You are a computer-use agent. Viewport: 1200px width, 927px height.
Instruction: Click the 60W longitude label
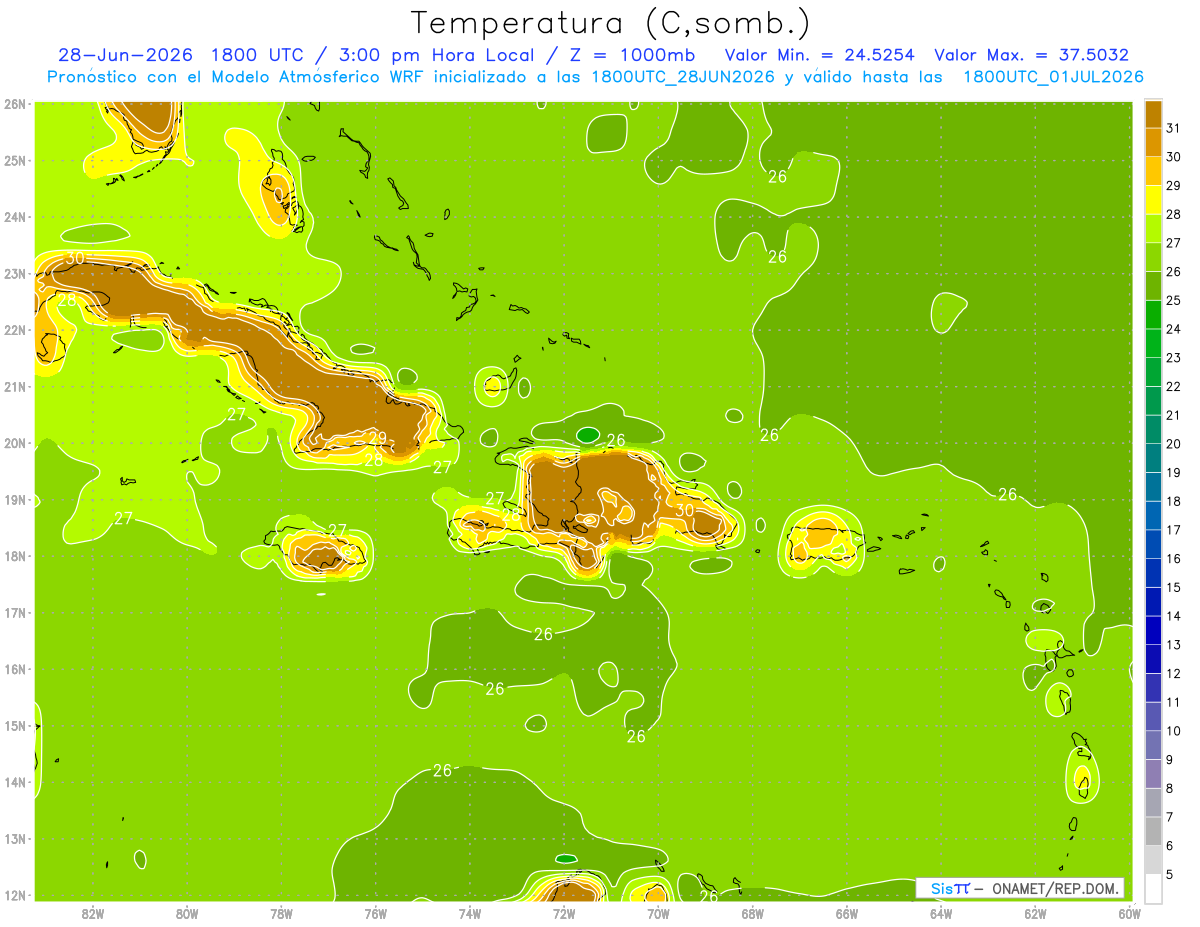coord(1130,913)
